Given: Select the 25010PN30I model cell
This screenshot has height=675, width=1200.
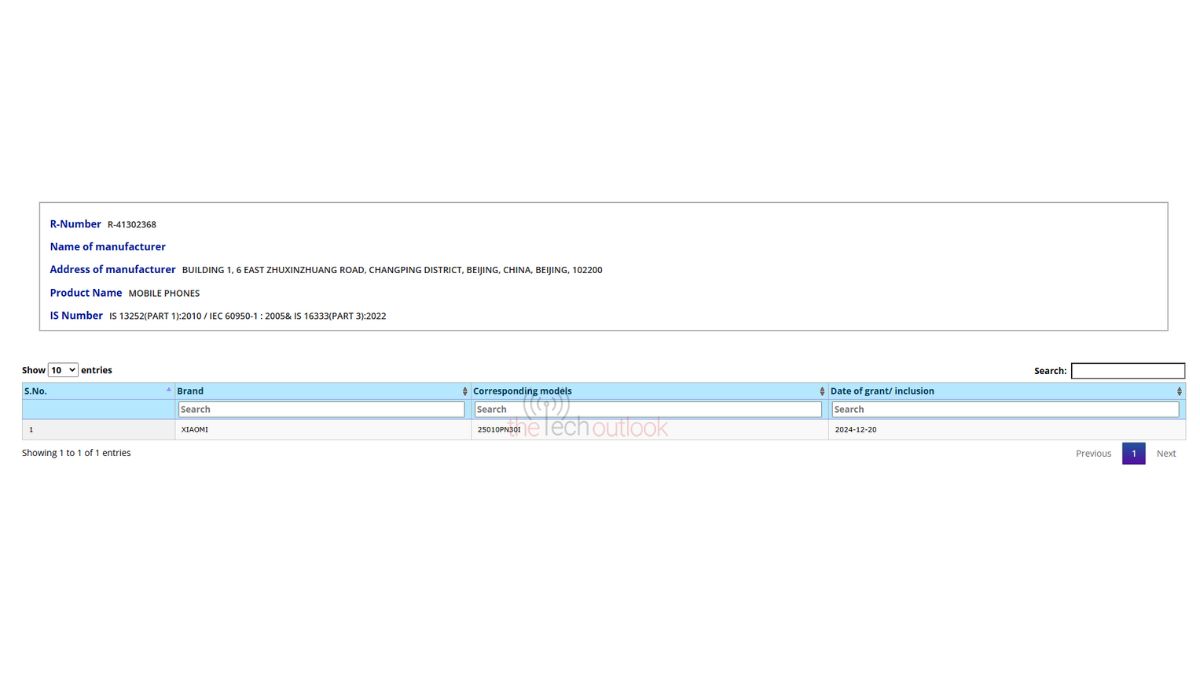Looking at the screenshot, I should [x=499, y=430].
